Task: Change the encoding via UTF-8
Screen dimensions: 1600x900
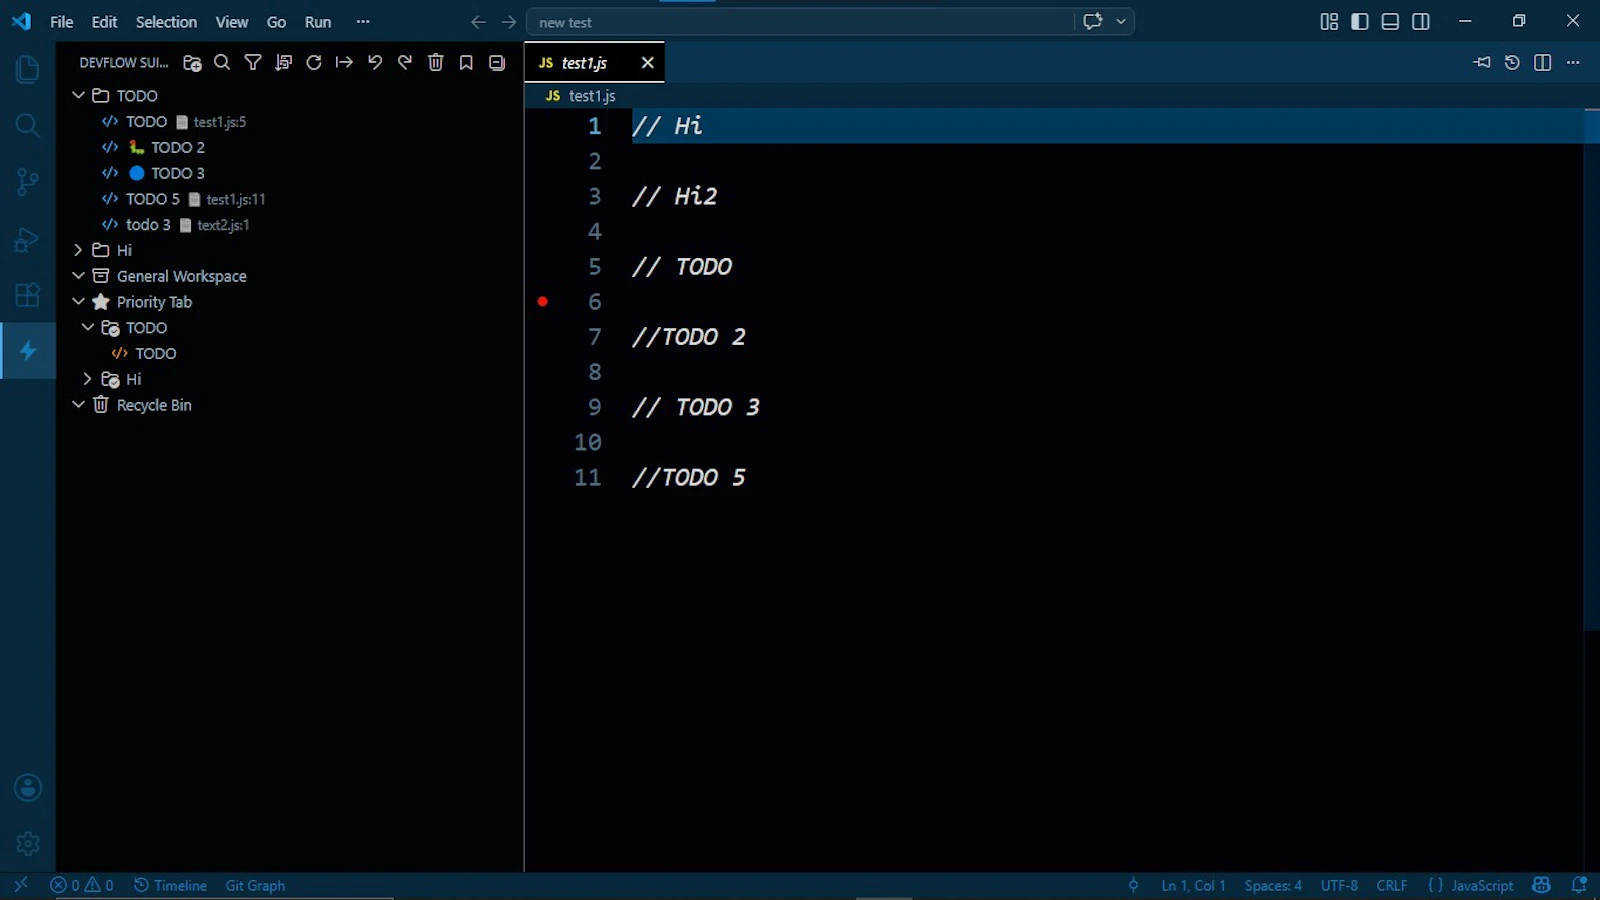Action: [1339, 885]
